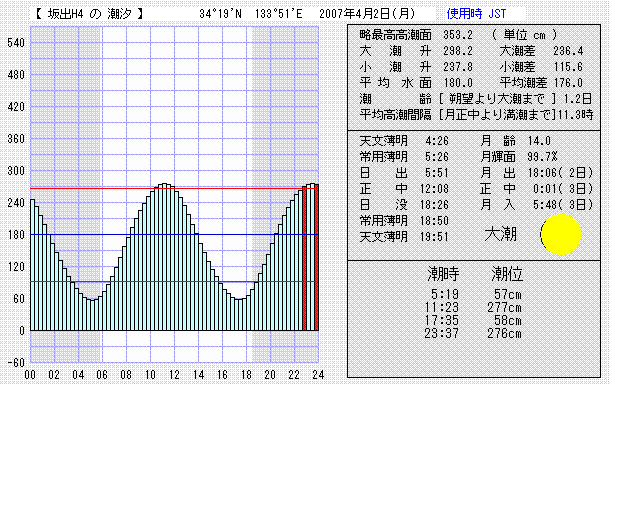Click the 潮位 column header
This screenshot has height=512, width=640.
tap(507, 274)
